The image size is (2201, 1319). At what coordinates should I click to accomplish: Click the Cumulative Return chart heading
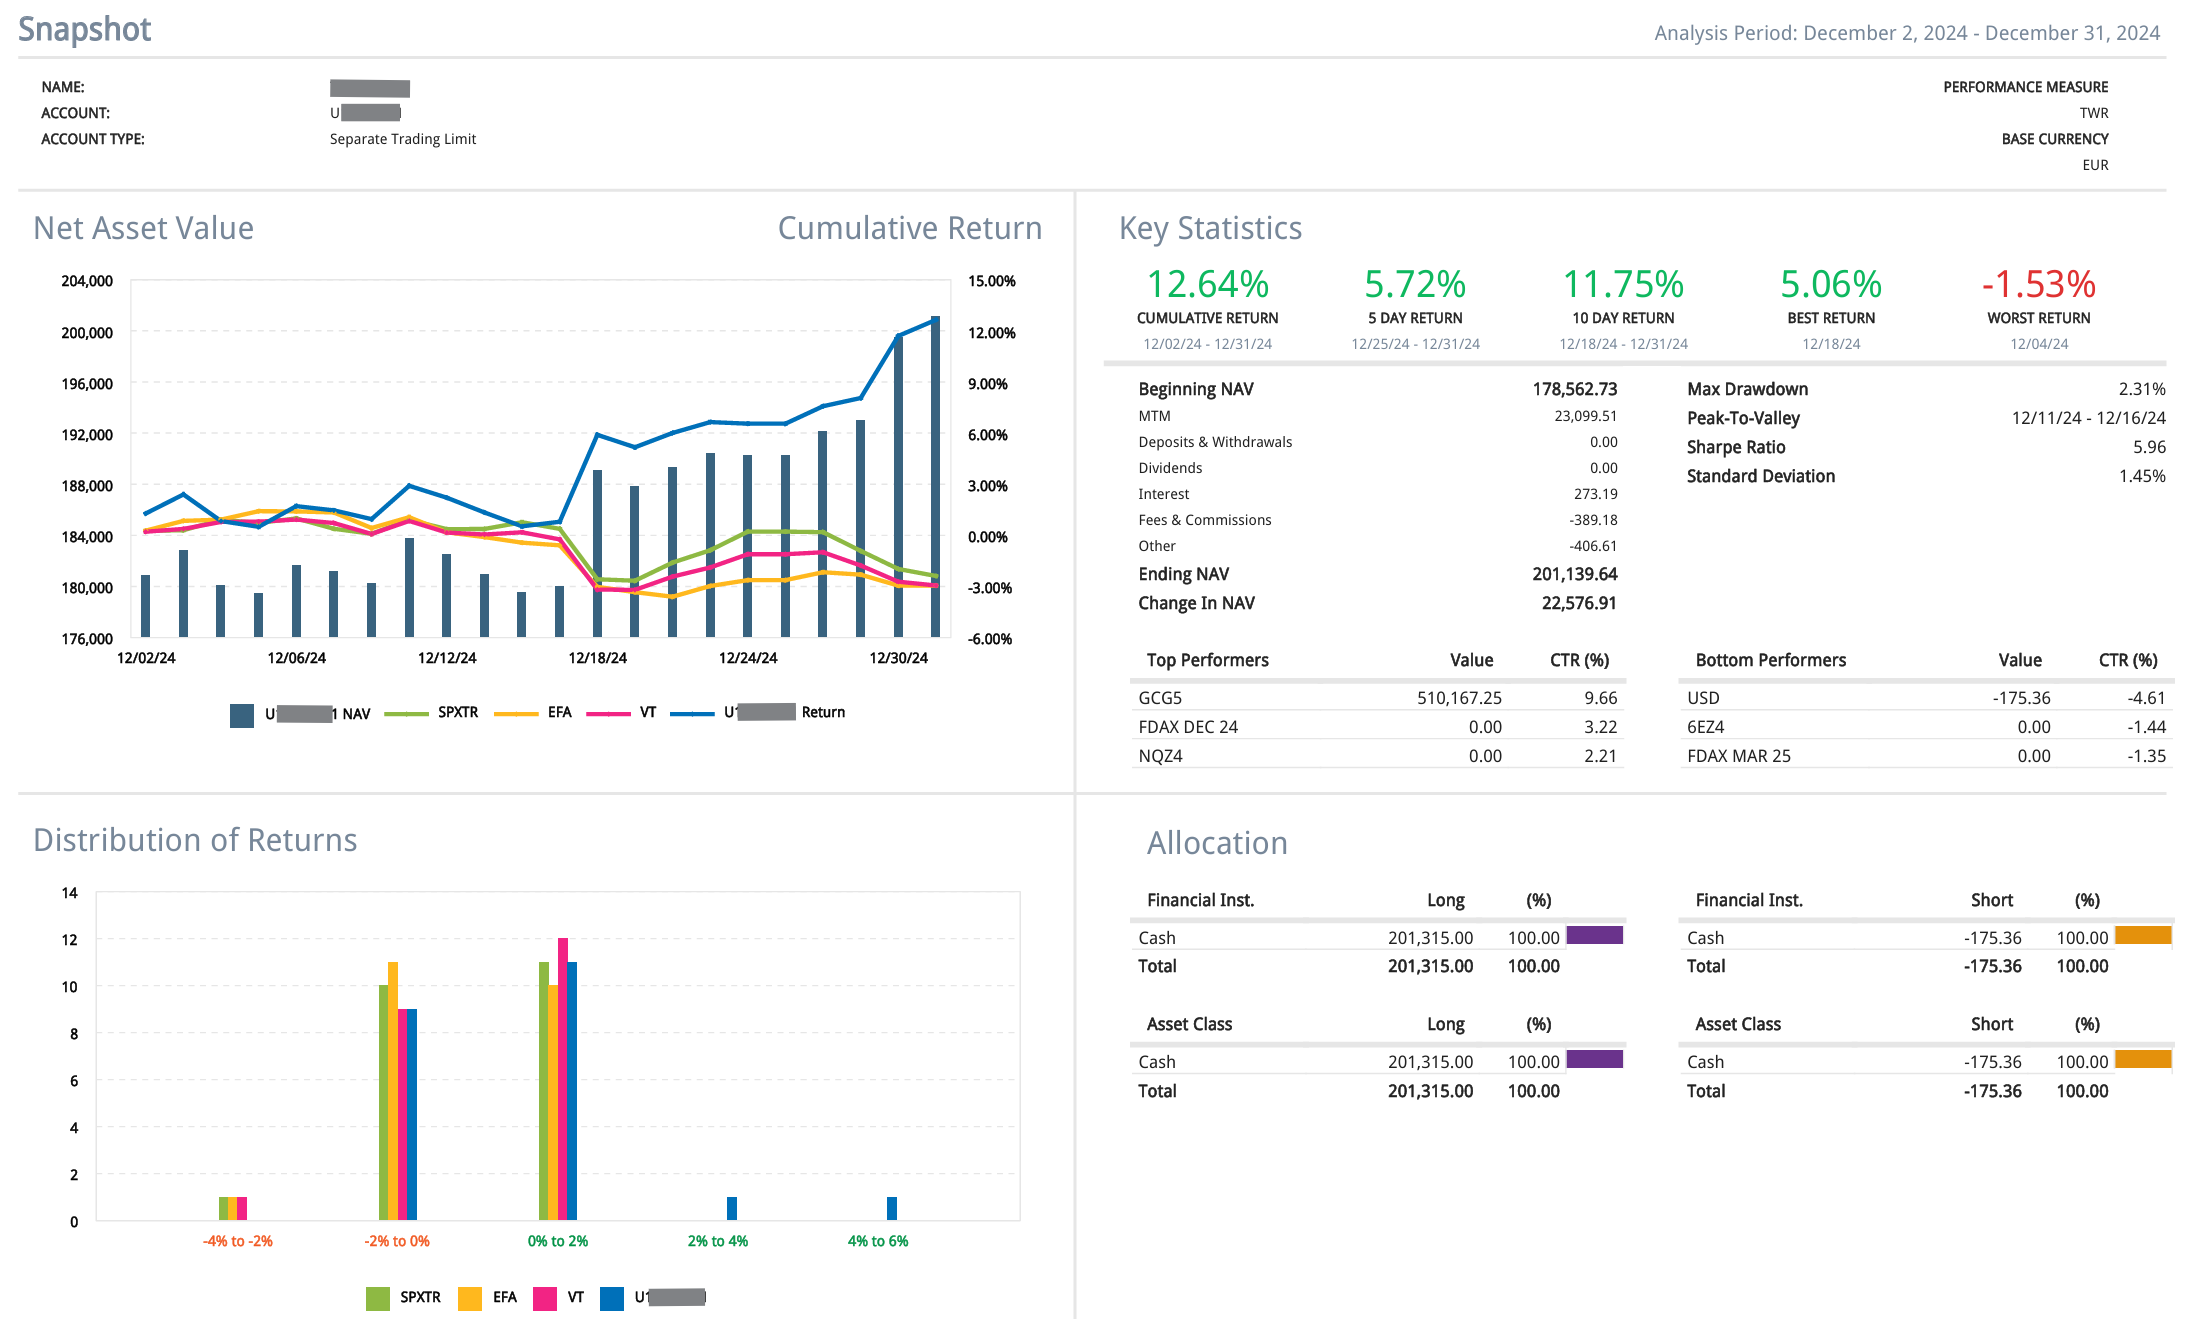coord(909,228)
